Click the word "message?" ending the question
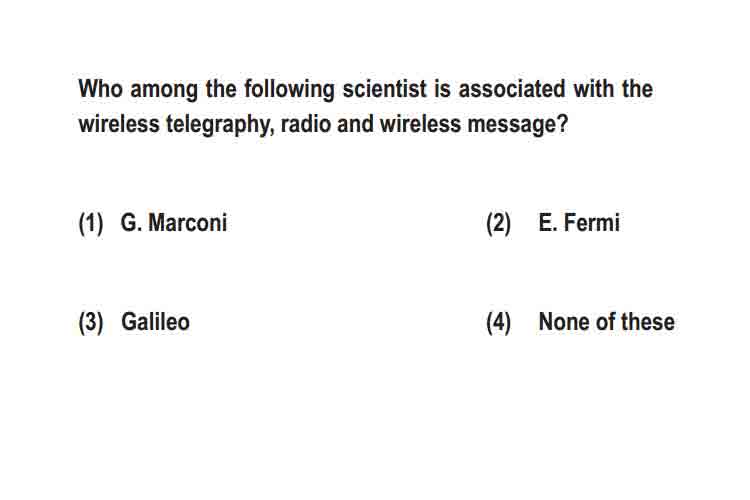This screenshot has width=750, height=500. [x=518, y=125]
